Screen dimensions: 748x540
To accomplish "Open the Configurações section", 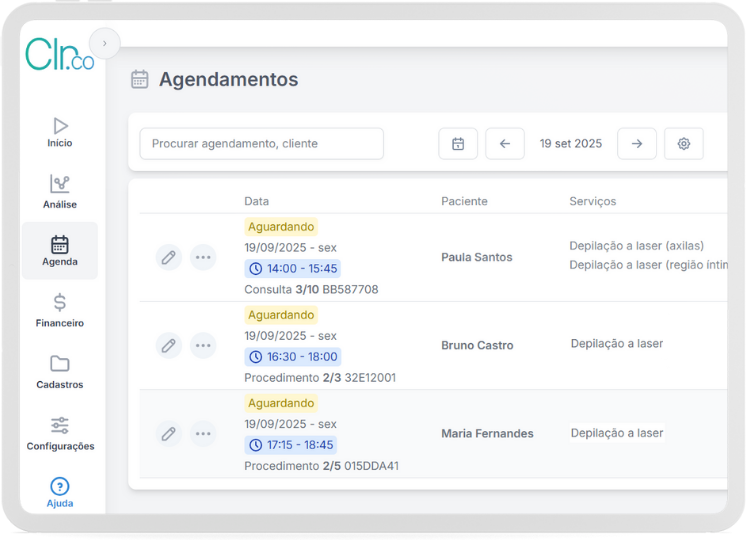I will [60, 434].
